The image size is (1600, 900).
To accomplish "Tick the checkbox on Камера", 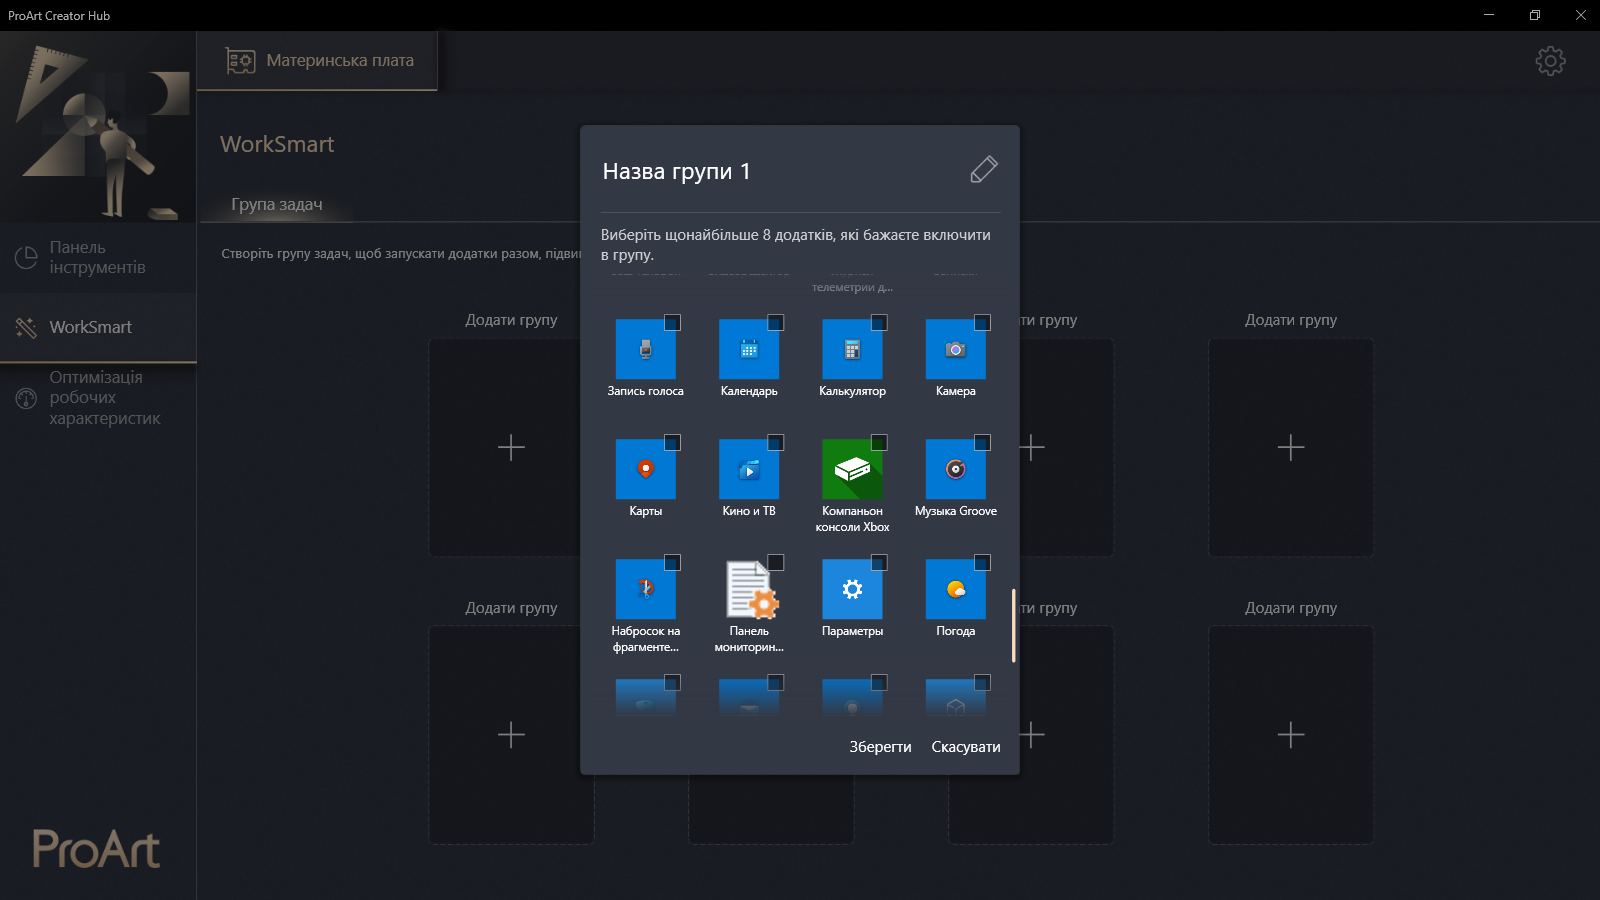I will click(x=982, y=322).
